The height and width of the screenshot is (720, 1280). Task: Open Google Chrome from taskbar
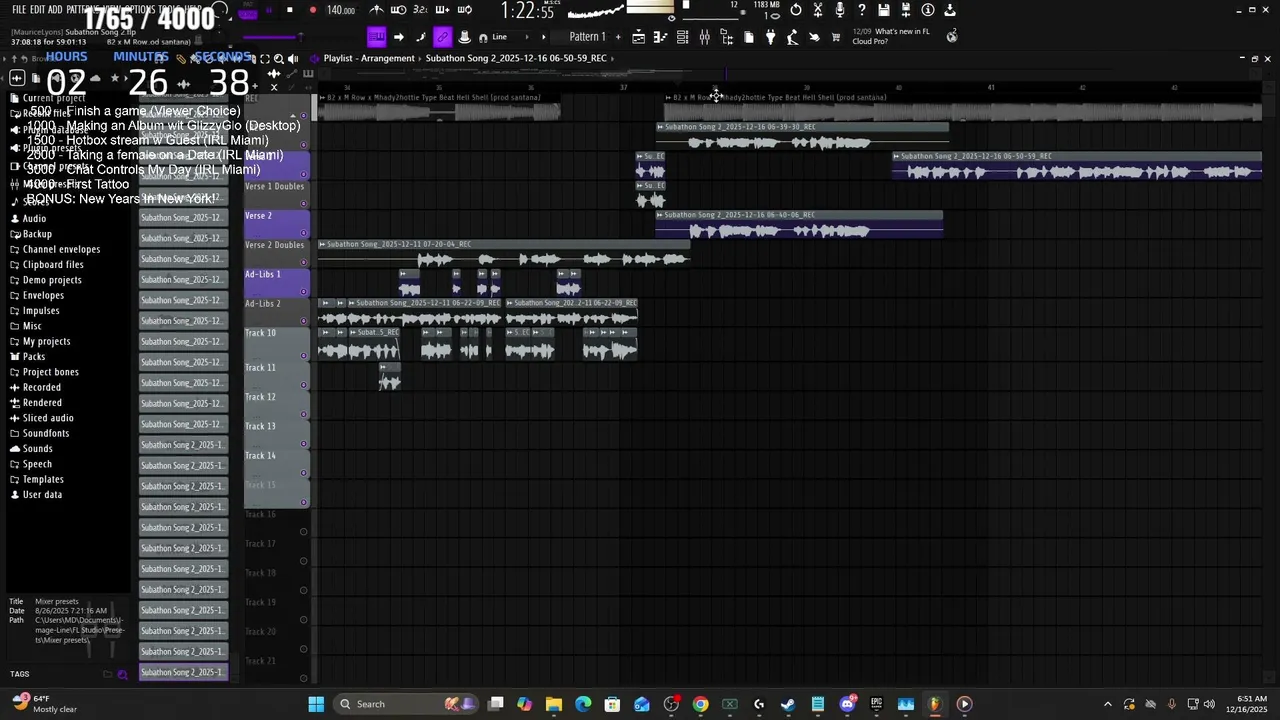pyautogui.click(x=700, y=704)
